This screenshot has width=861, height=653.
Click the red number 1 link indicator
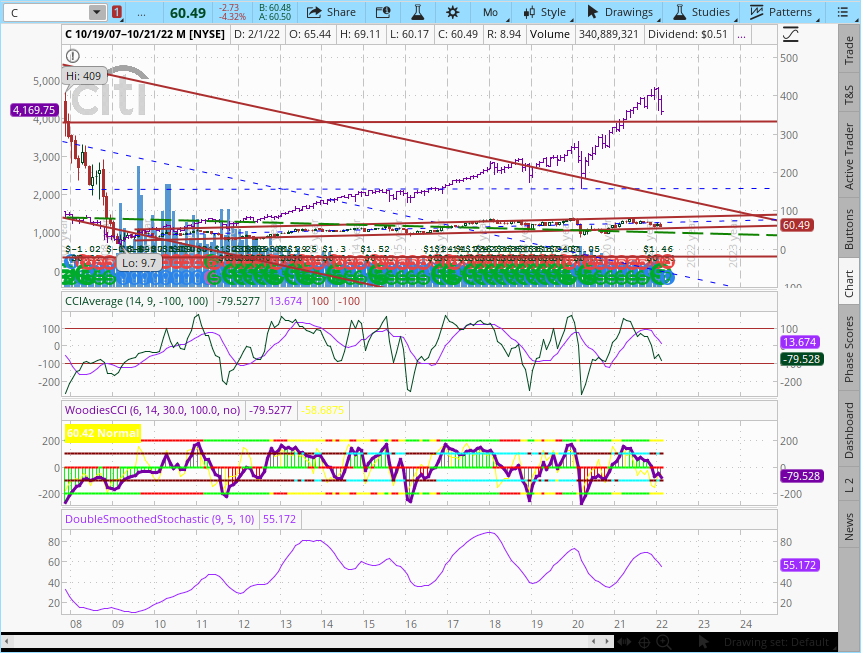pyautogui.click(x=117, y=12)
